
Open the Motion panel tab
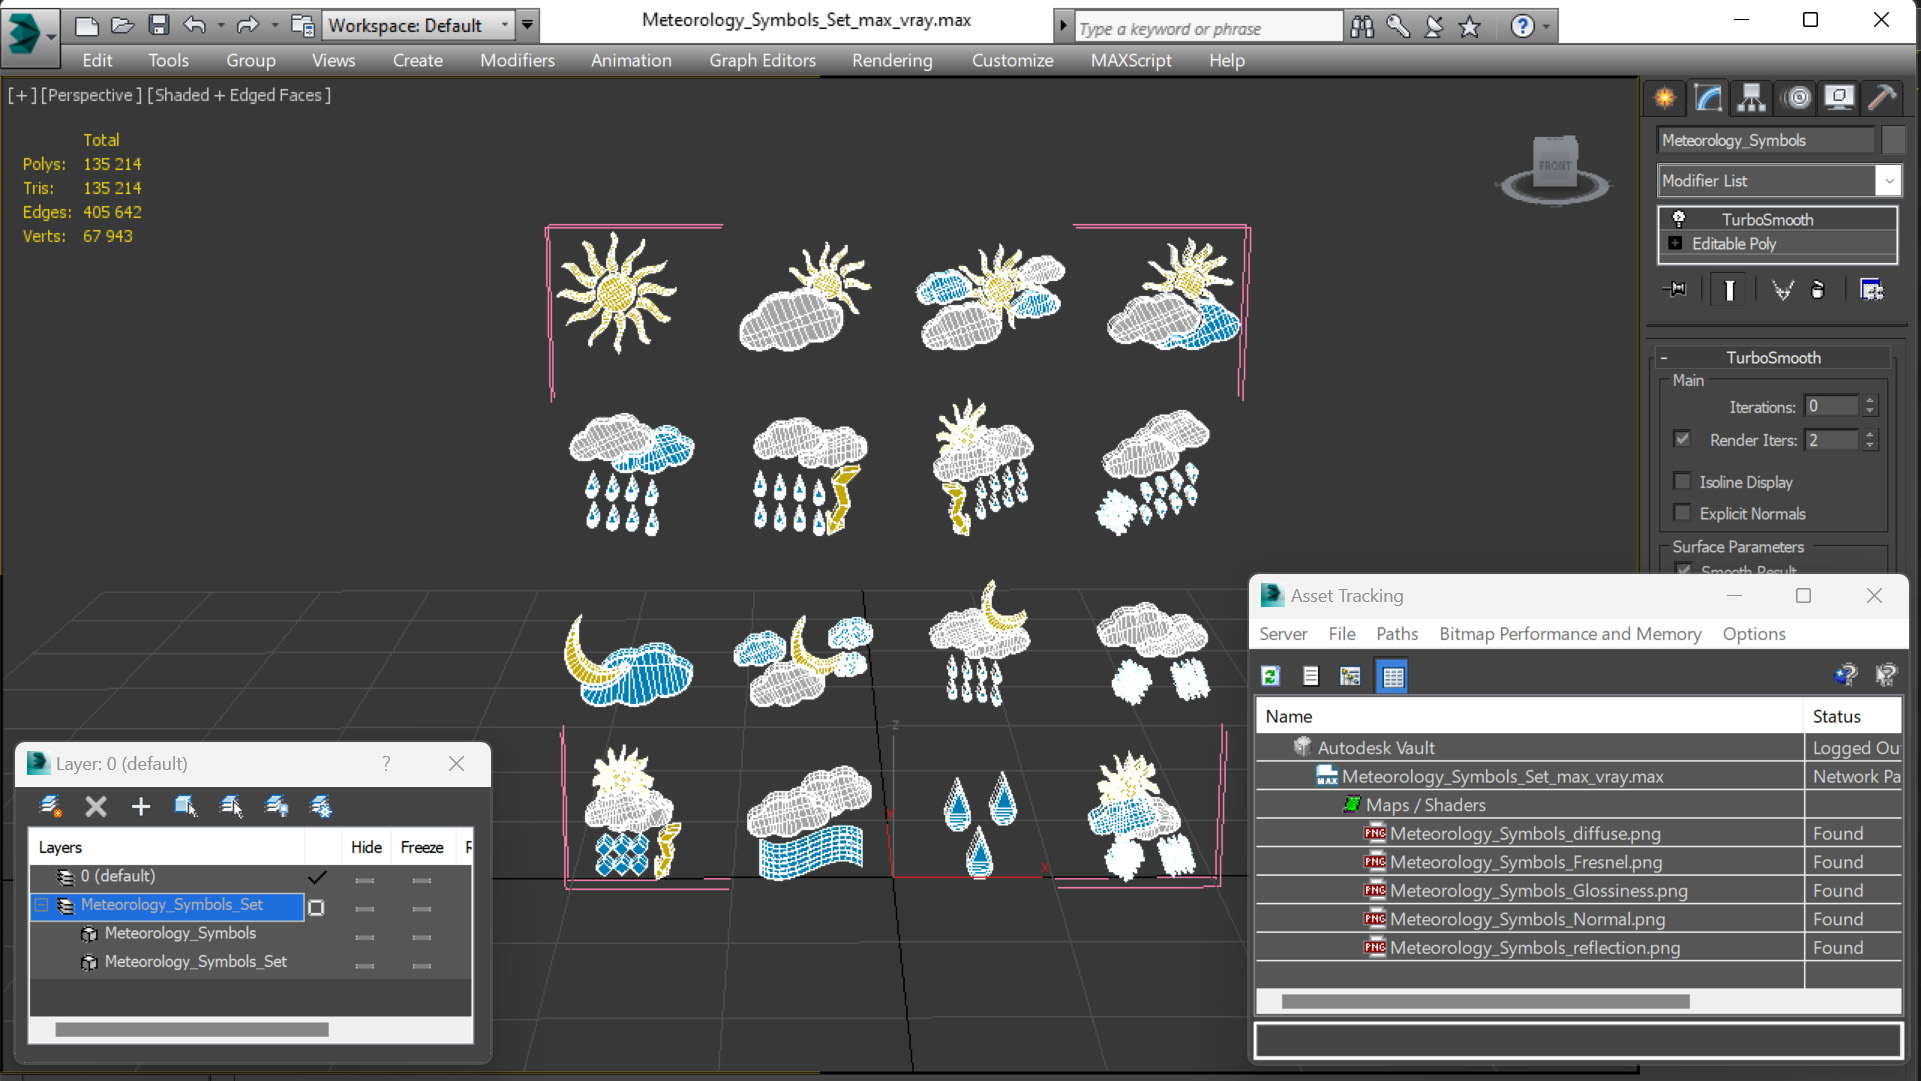[1797, 97]
